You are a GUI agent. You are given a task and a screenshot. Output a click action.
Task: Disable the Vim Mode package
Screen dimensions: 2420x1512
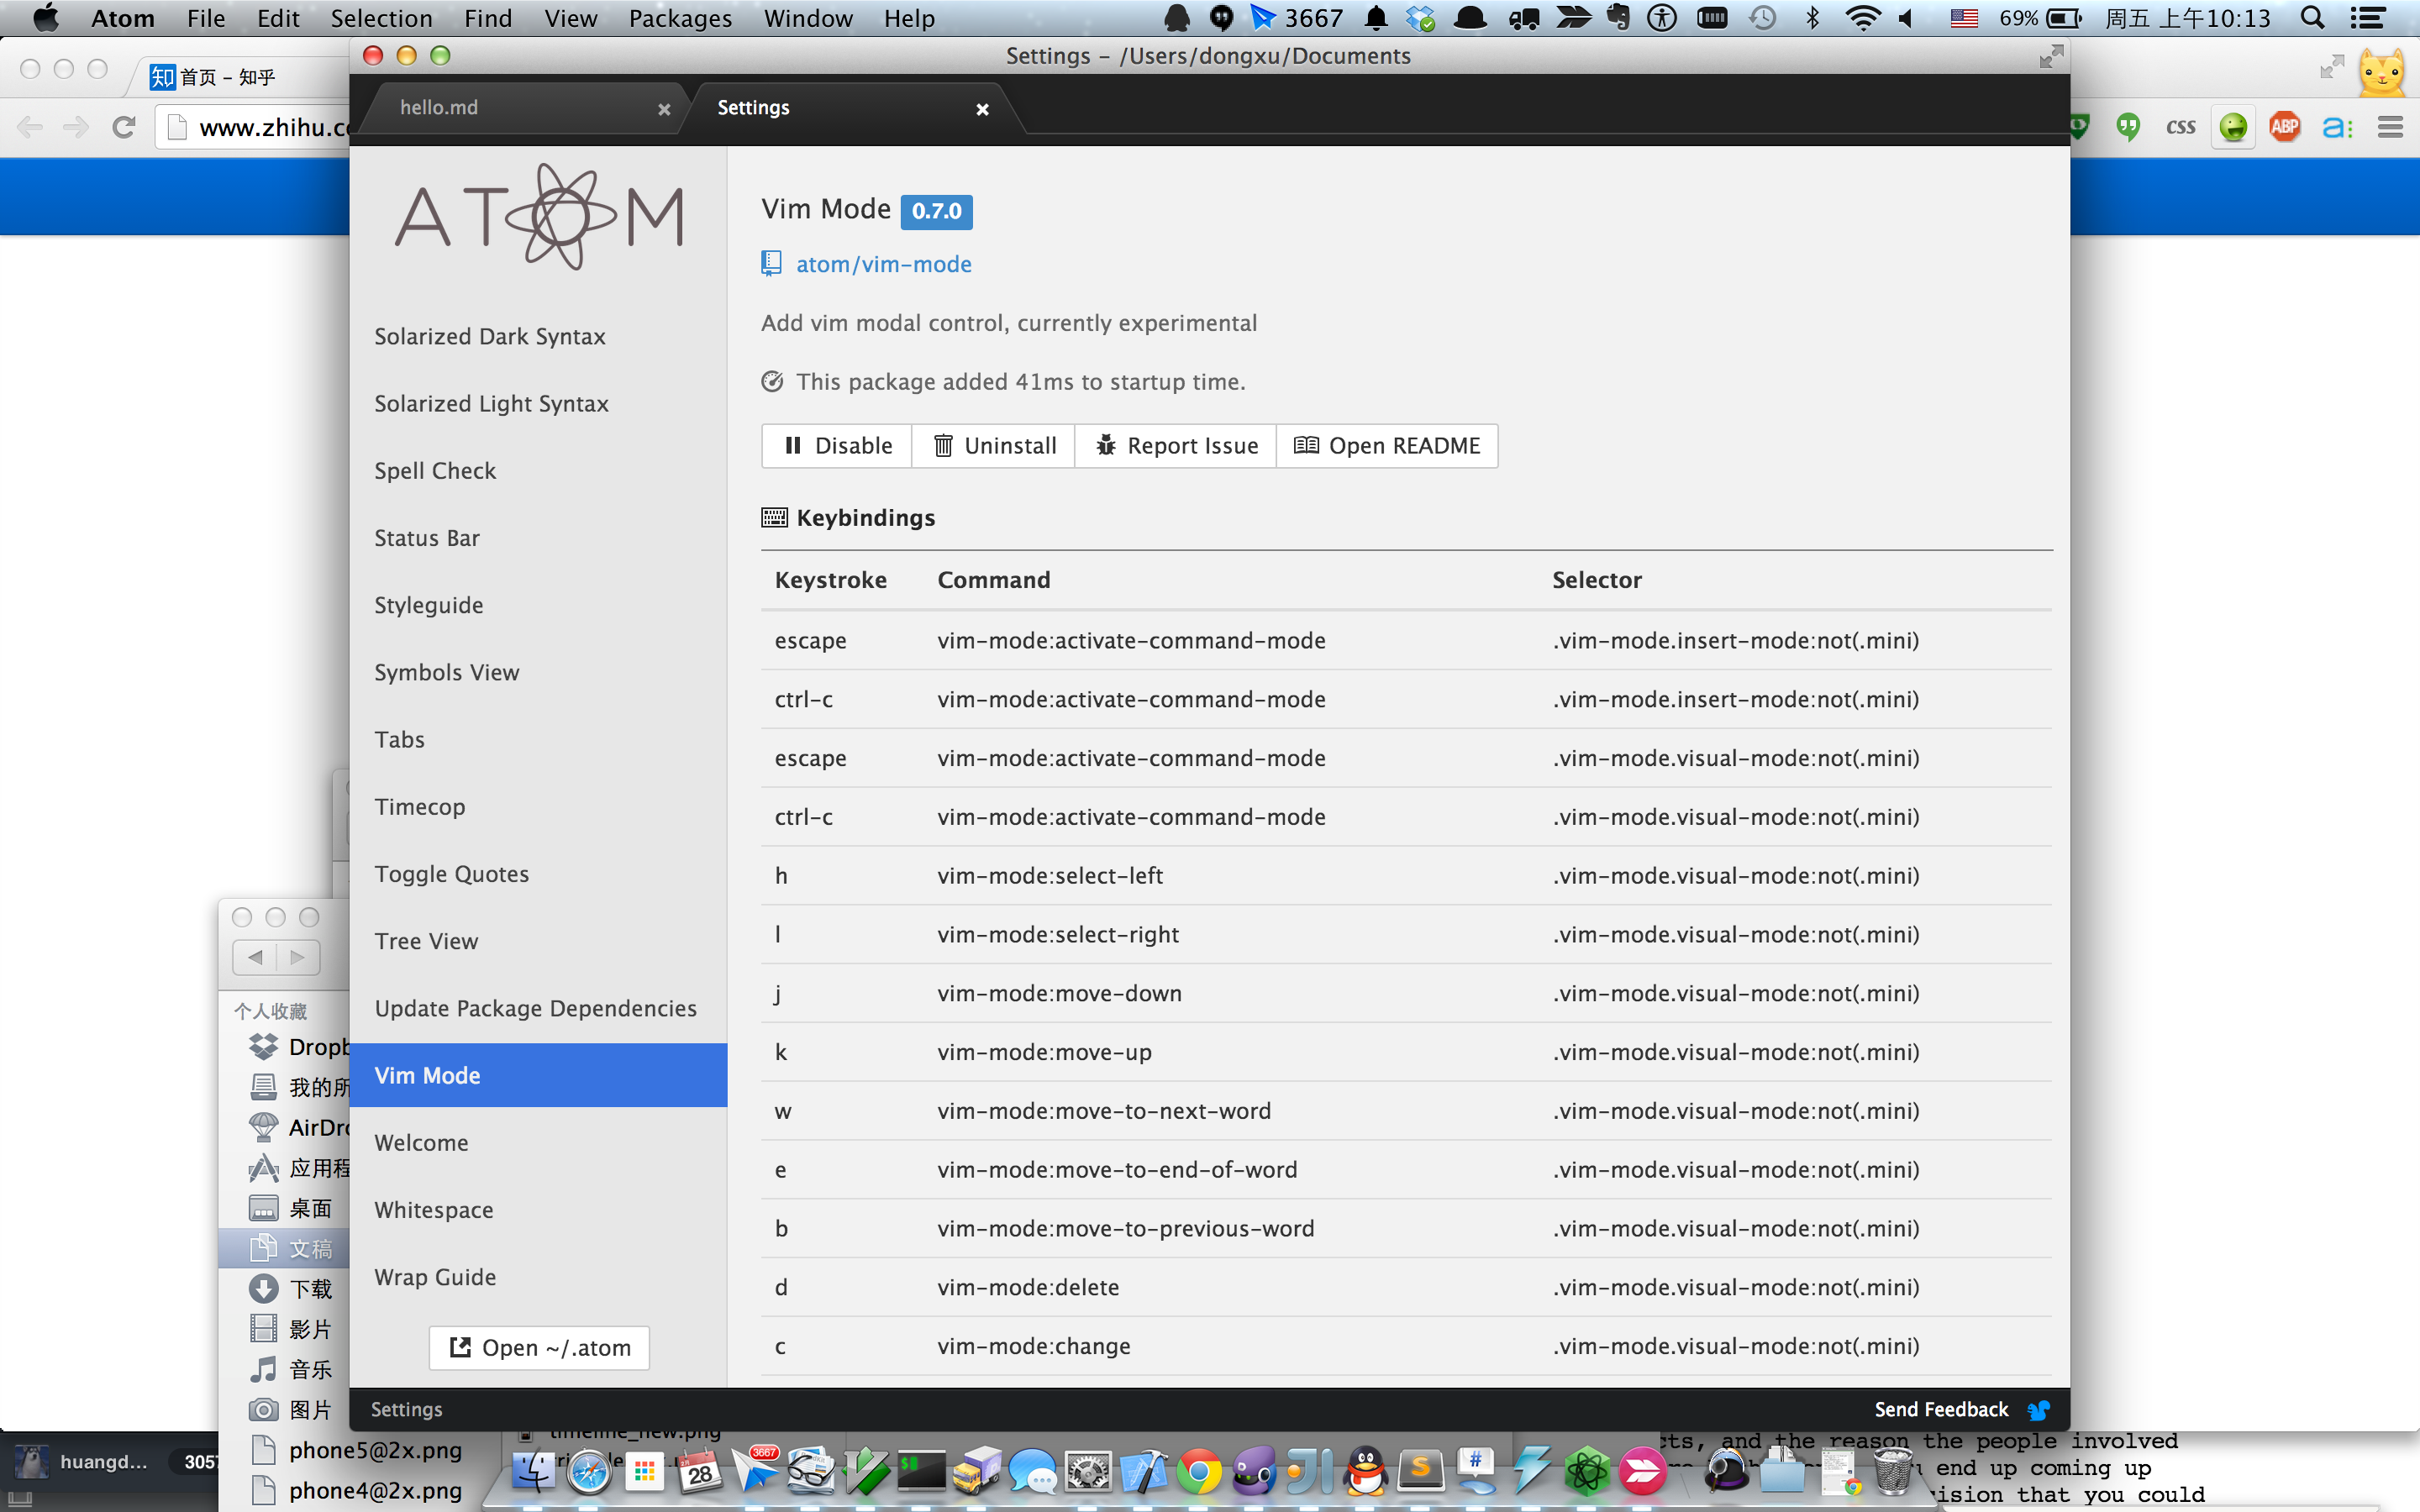click(837, 446)
